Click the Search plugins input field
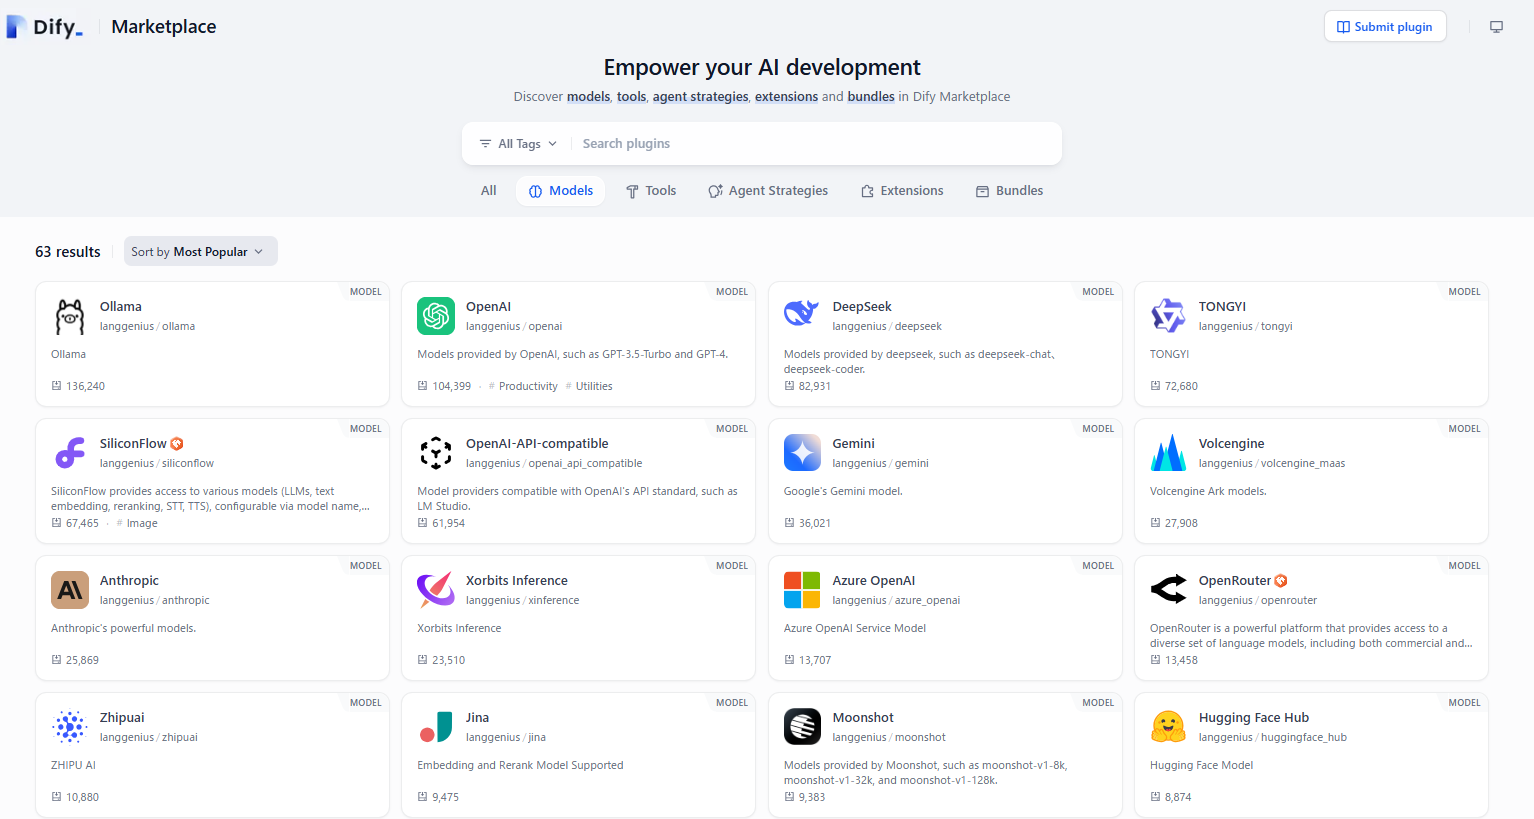 tap(815, 144)
